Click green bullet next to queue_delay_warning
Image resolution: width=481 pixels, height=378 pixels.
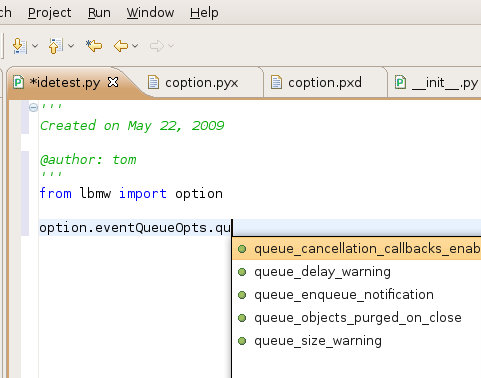(x=242, y=272)
